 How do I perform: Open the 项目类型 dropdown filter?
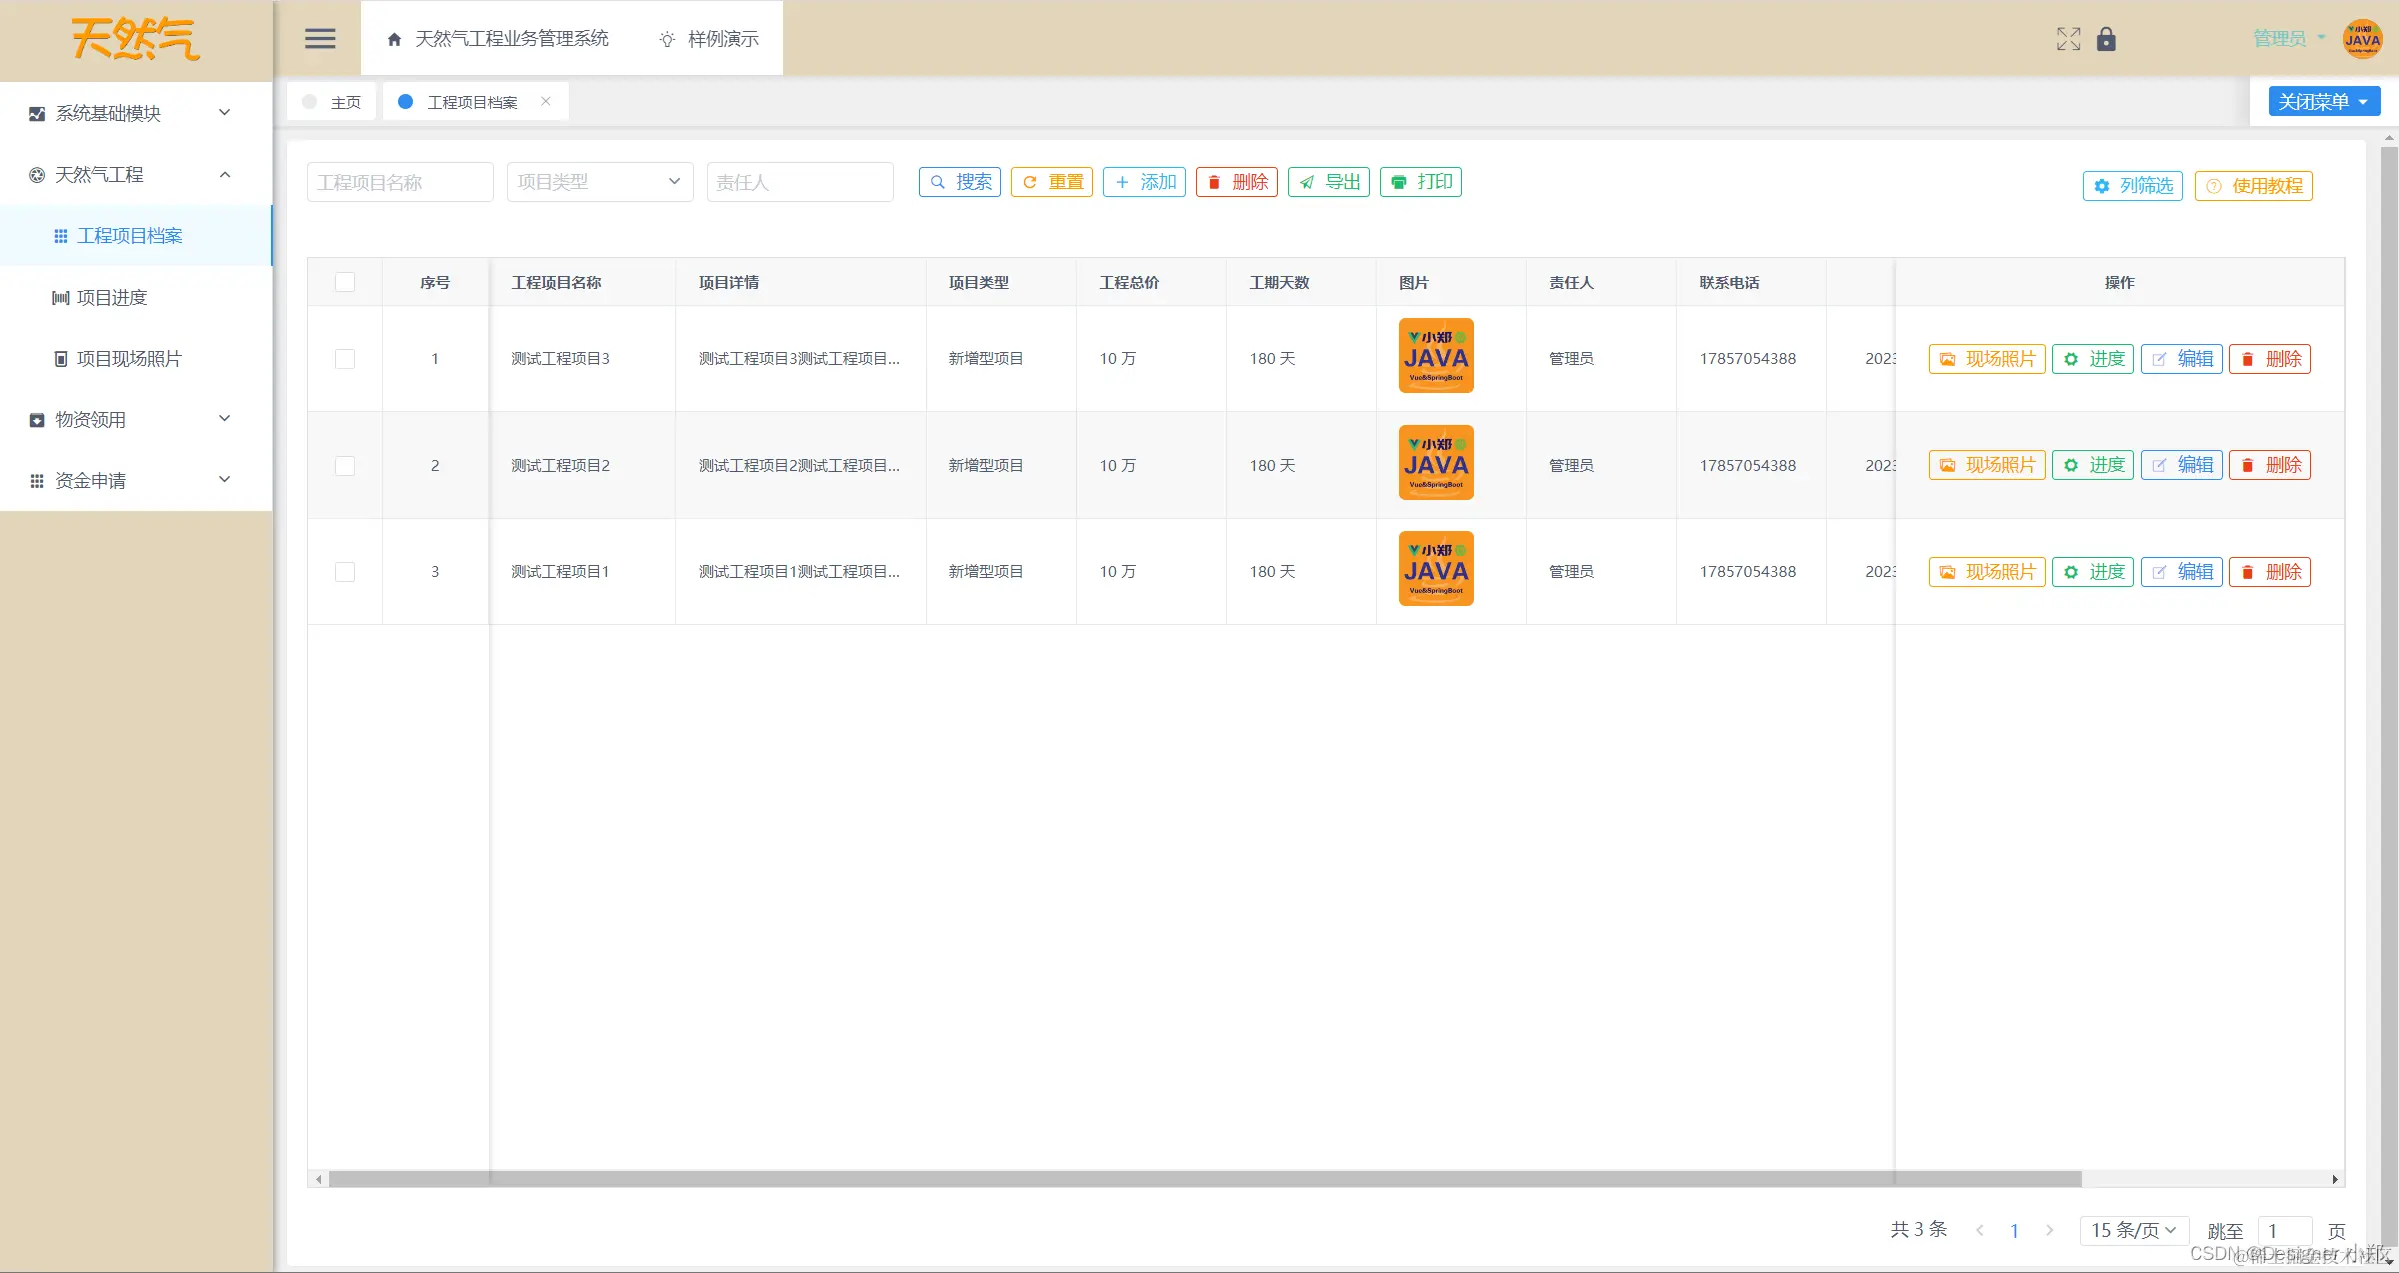click(599, 182)
